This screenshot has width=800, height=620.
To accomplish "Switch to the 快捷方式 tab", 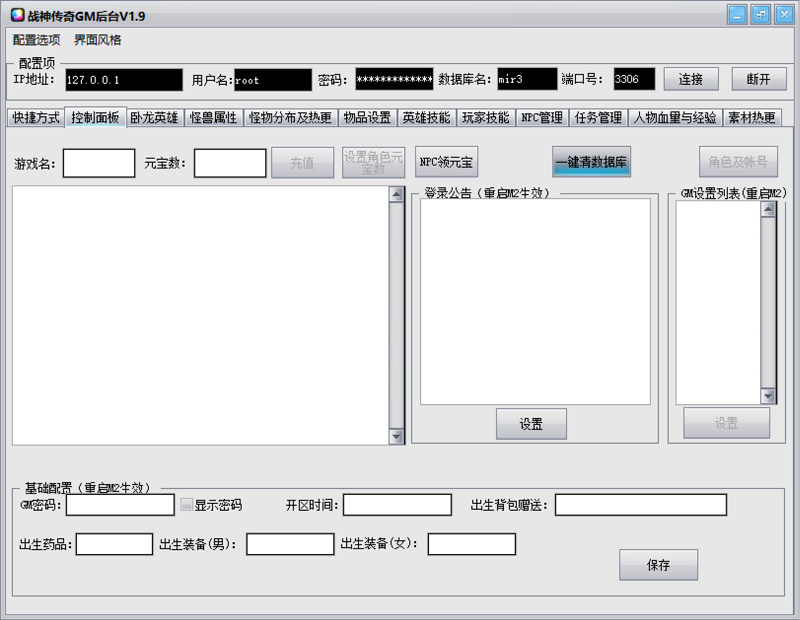I will pos(36,117).
